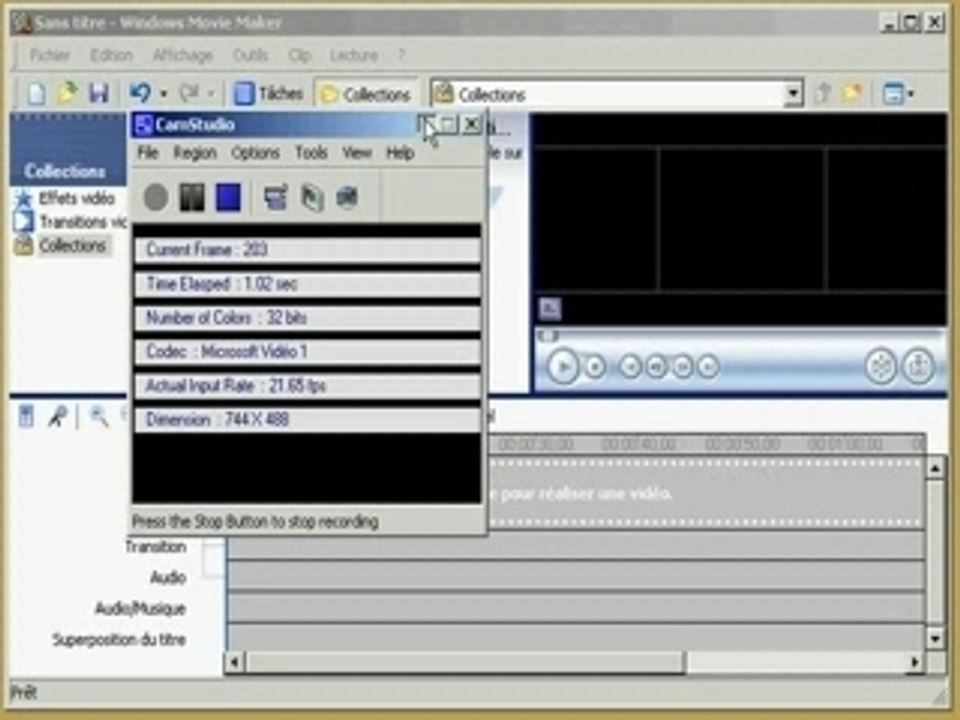Click the CamStudio record-to-AVI/SWF toggle icon
The image size is (960, 720).
312,197
